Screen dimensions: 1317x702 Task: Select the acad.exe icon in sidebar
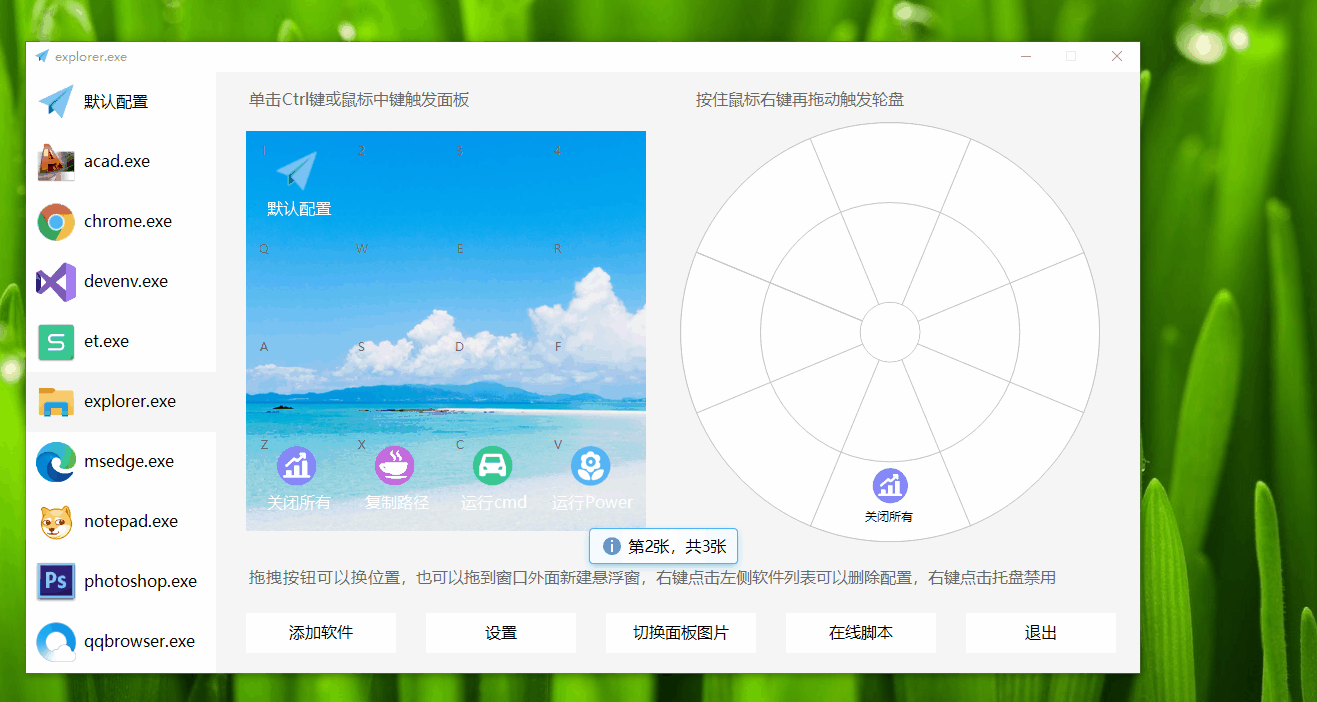56,161
